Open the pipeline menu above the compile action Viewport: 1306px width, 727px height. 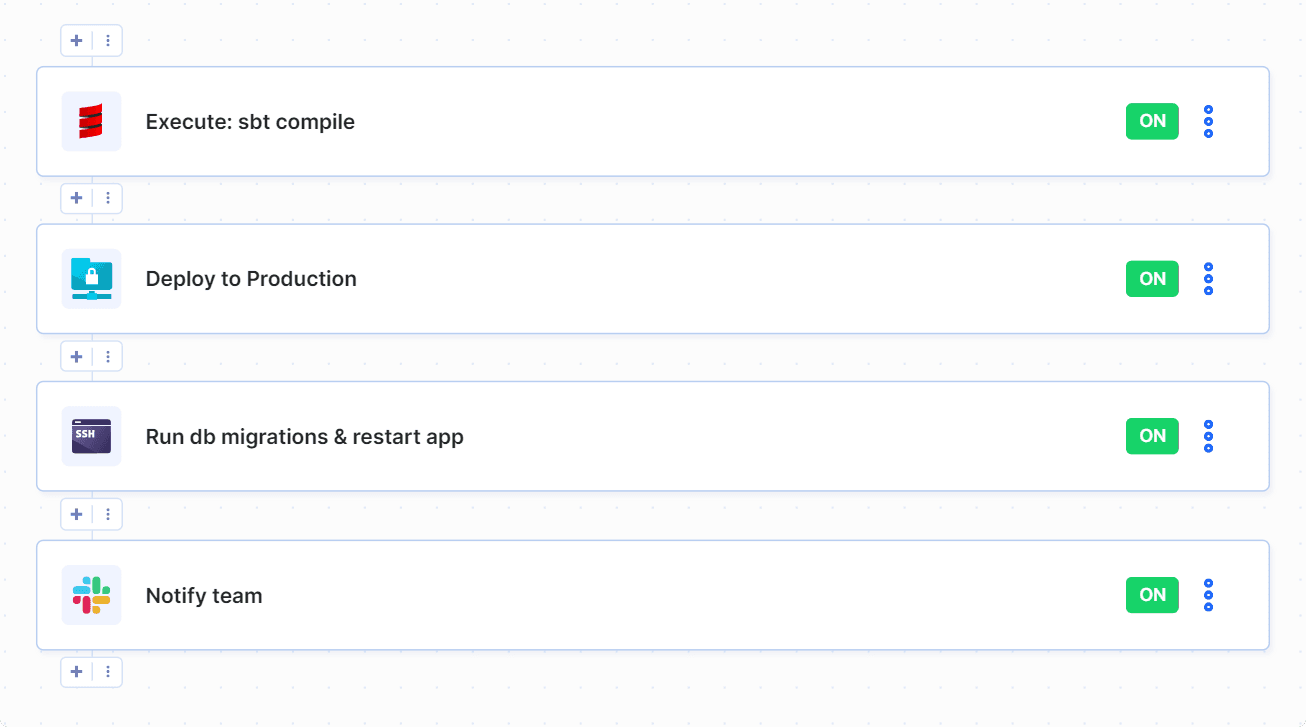(x=107, y=40)
